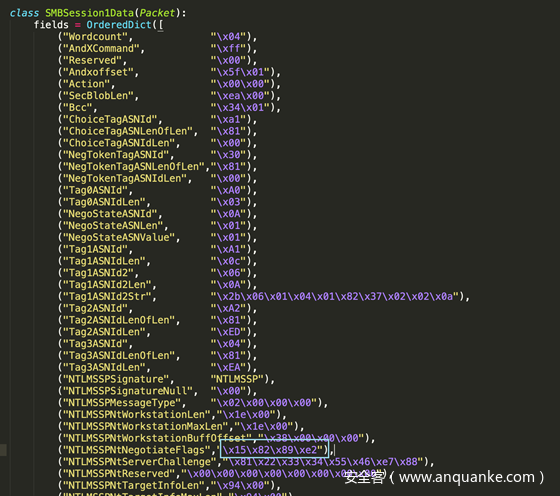
Task: Click the "ChoiceTagASNIdLen" field name
Action: (119, 143)
